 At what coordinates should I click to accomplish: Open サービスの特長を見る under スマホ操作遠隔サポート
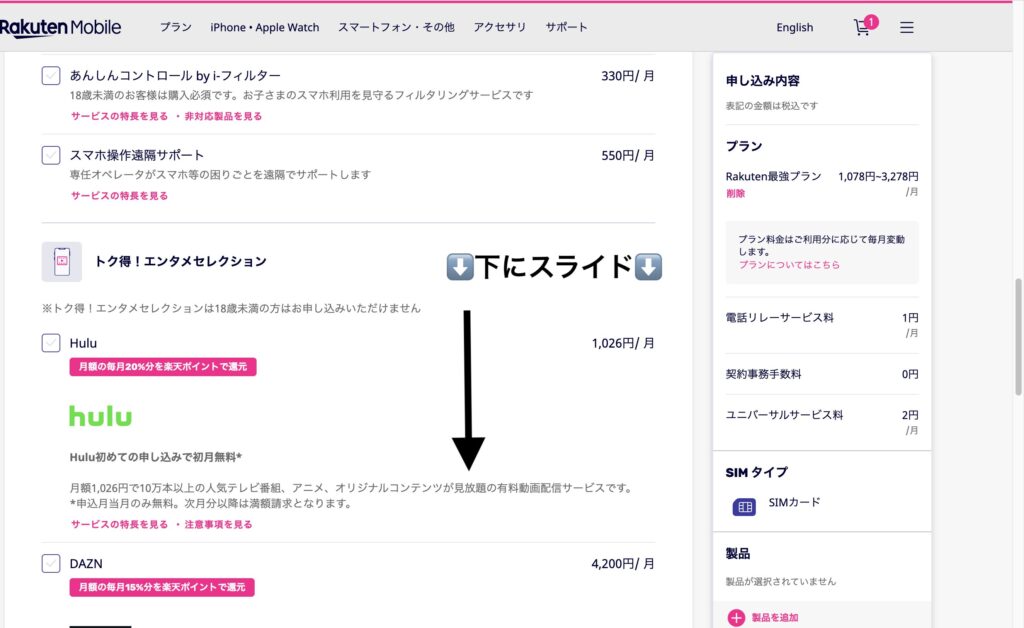[x=120, y=196]
